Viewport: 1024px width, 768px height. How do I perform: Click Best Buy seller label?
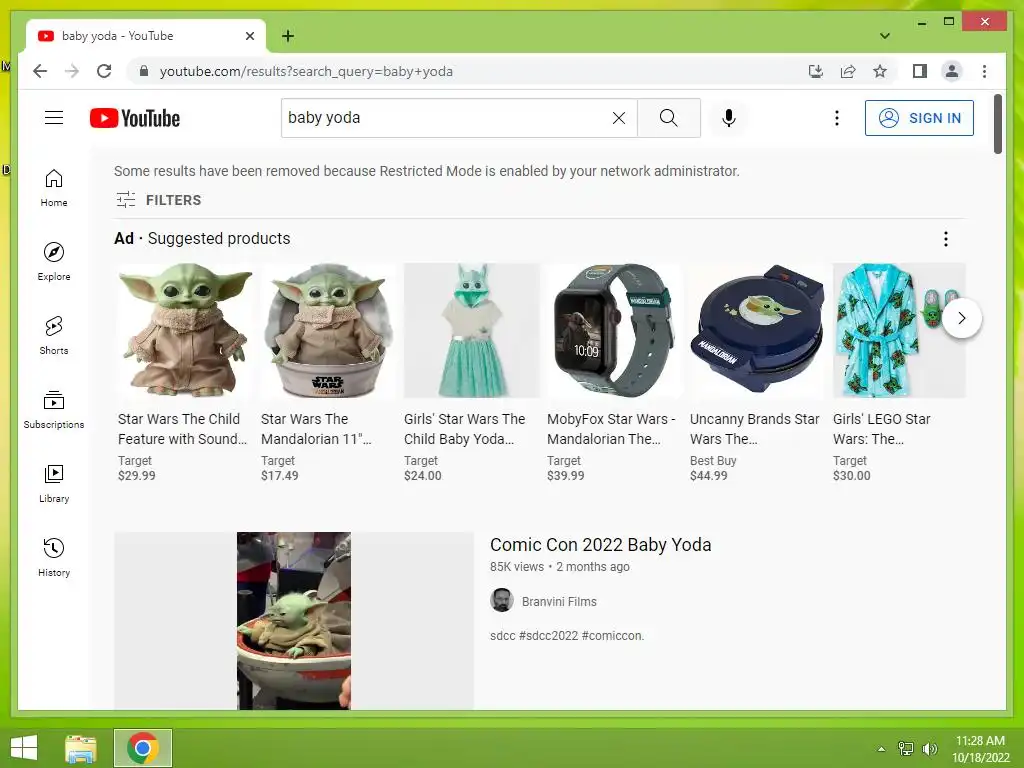coord(713,460)
